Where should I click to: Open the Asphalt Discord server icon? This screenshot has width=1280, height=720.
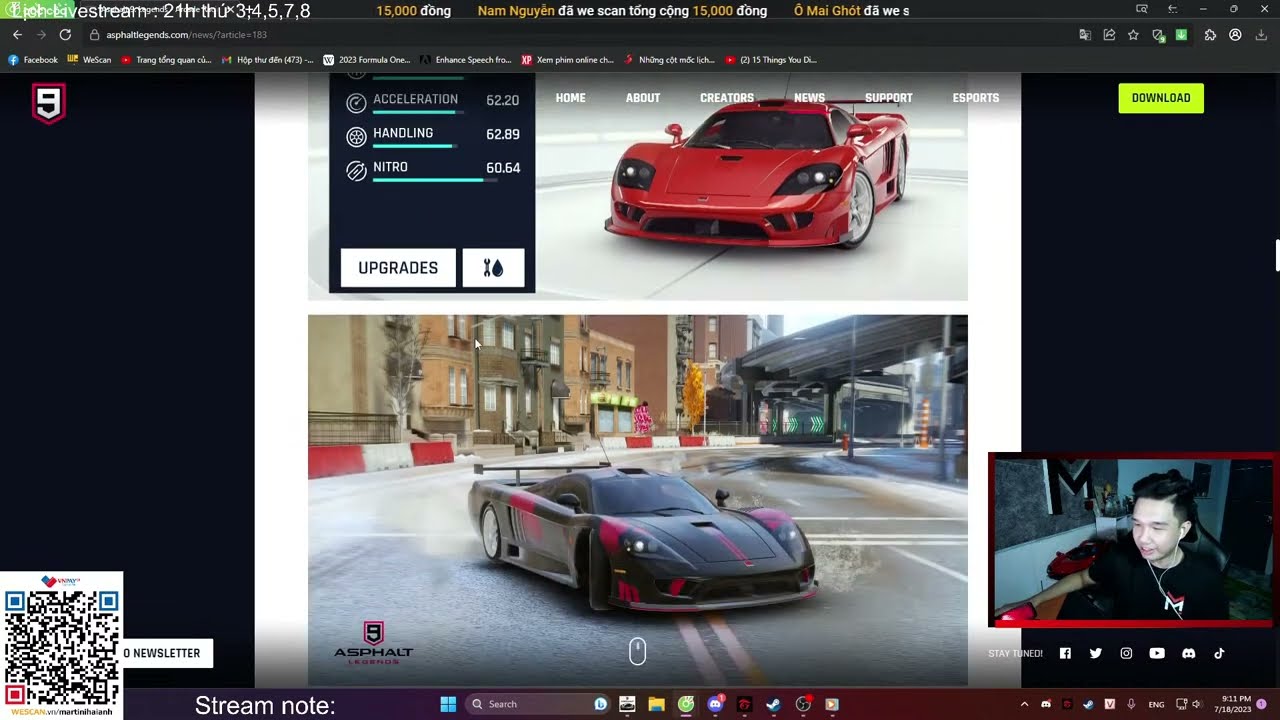point(1188,653)
